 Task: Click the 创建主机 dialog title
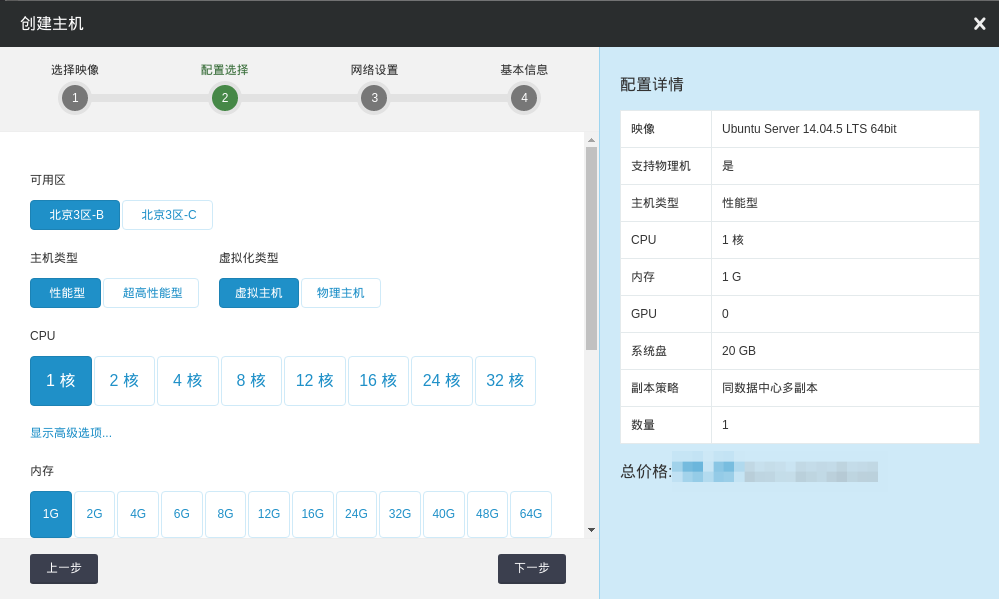[x=52, y=24]
